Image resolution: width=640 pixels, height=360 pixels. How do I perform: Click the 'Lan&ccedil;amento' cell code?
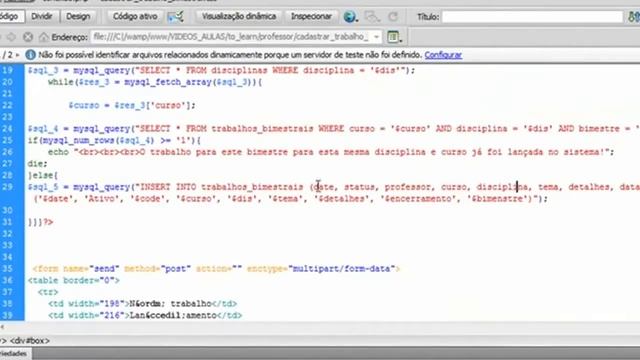145,316
